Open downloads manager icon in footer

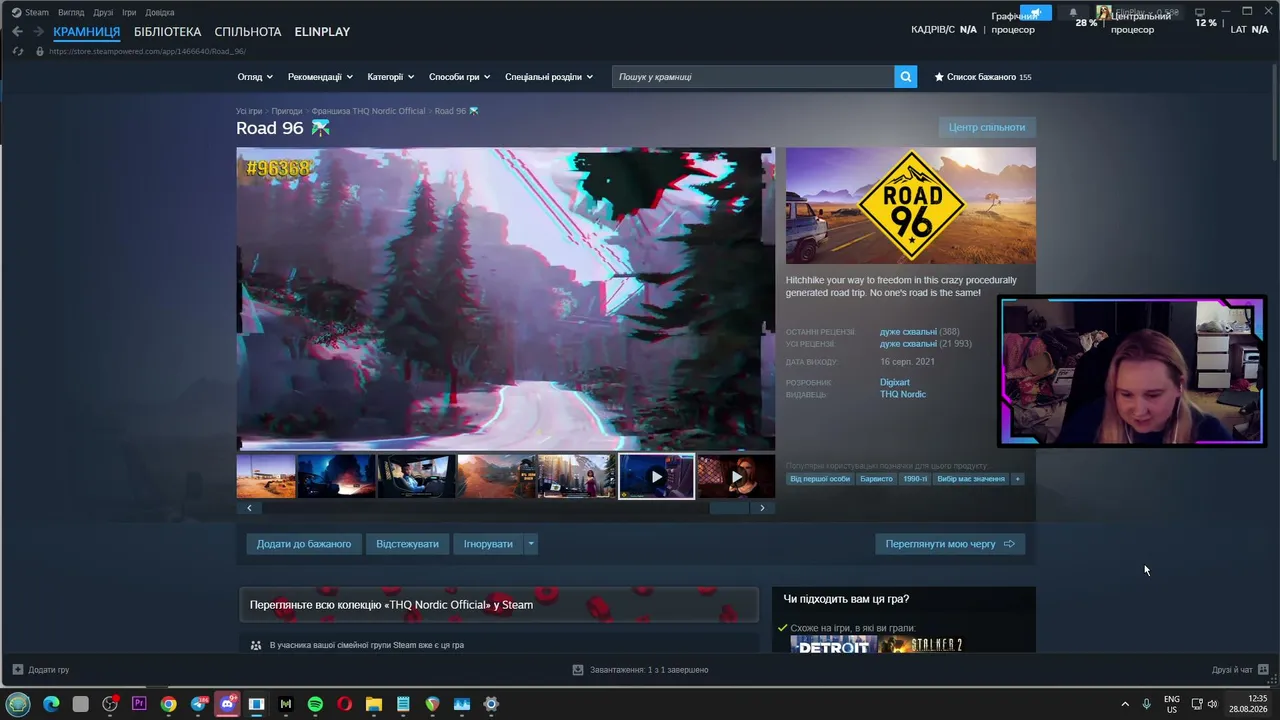(x=577, y=669)
